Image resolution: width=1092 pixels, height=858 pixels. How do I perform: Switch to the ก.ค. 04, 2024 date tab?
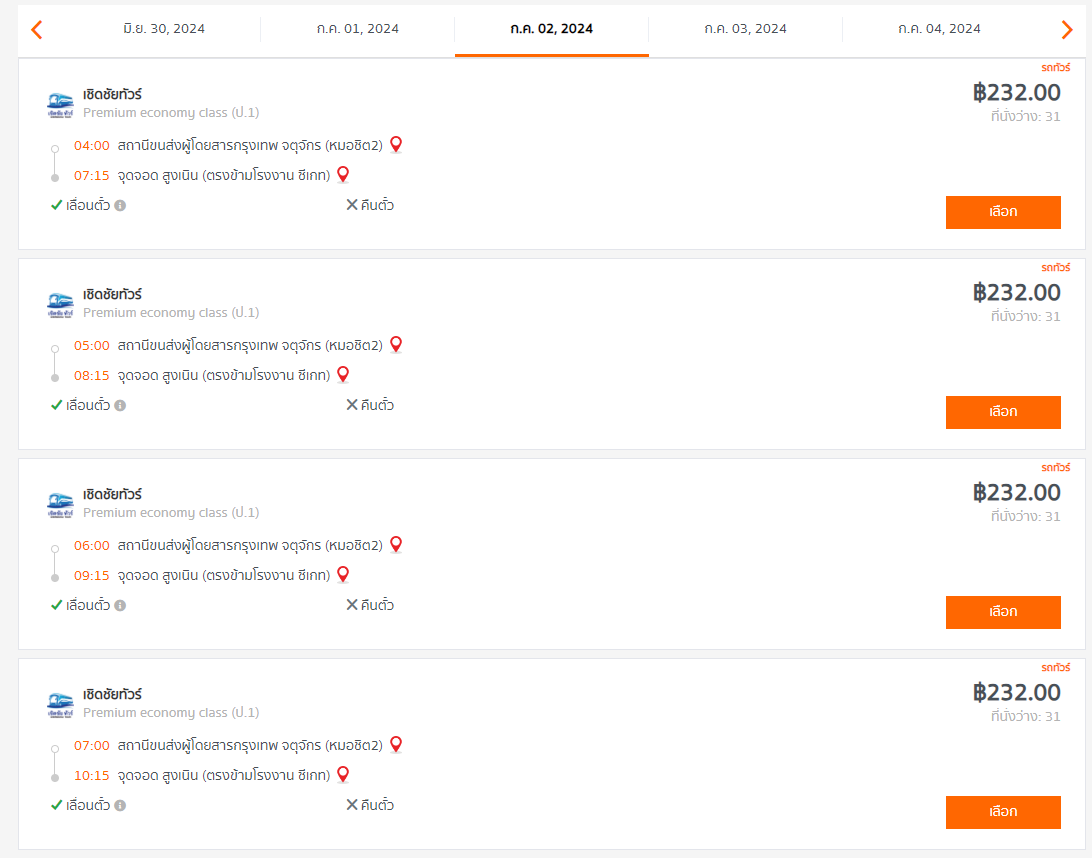click(939, 29)
